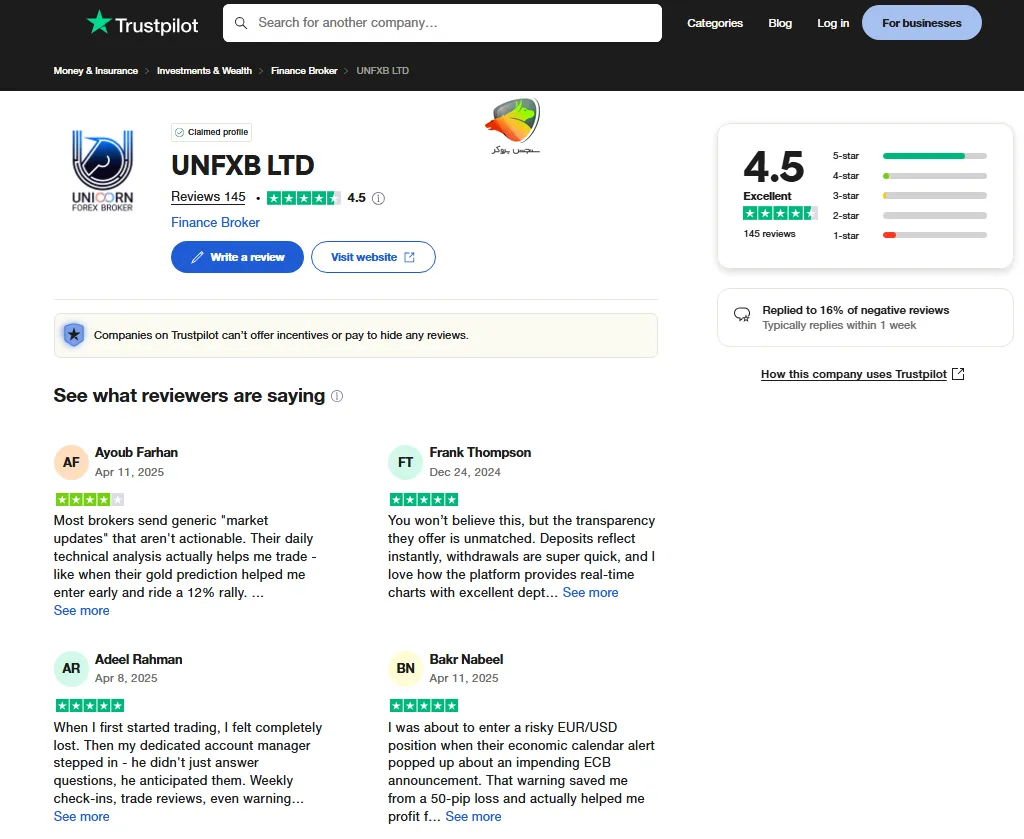The image size is (1024, 839).
Task: Click the speech-bubble icon near reply statistics
Action: click(741, 314)
